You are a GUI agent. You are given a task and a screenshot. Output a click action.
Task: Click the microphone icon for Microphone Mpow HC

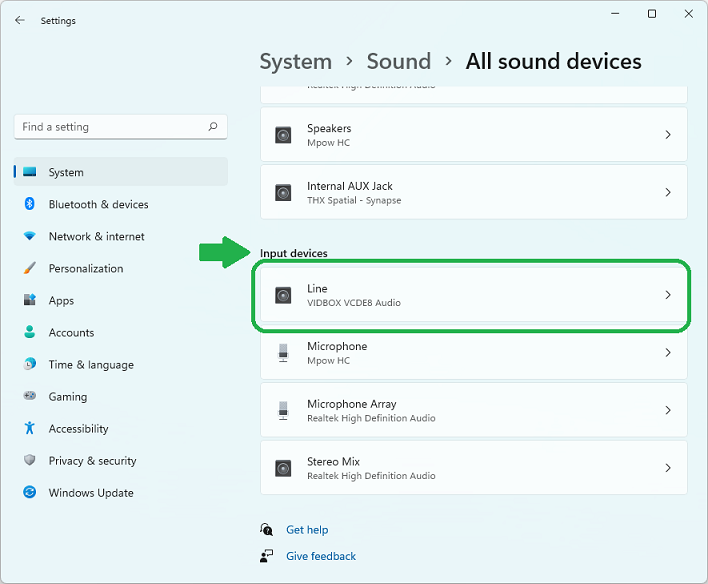click(x=283, y=353)
